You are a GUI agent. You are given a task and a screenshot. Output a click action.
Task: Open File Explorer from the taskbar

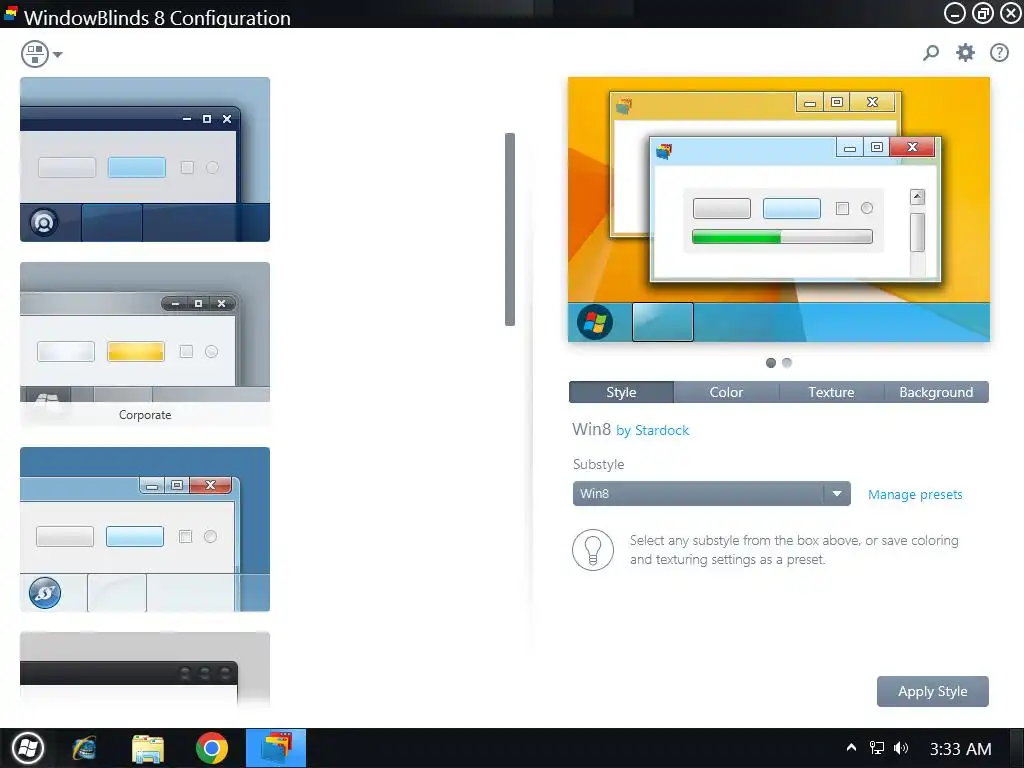[148, 748]
